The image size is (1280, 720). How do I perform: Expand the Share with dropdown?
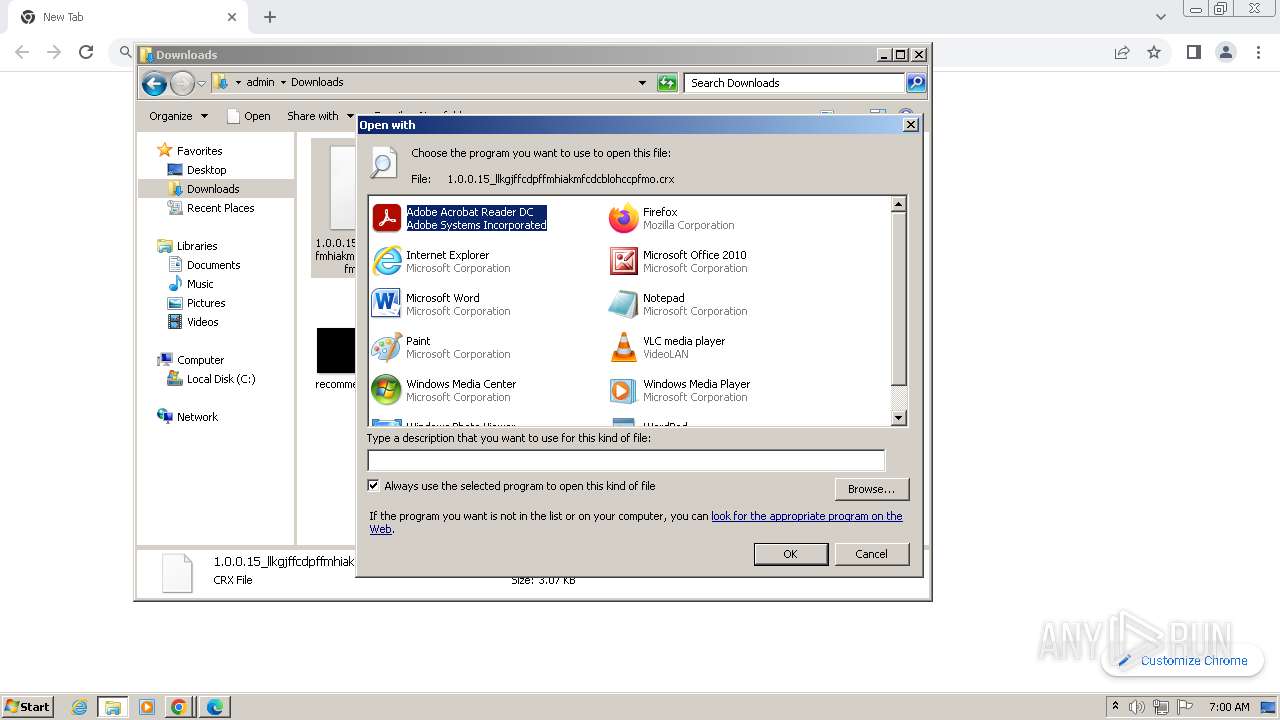click(320, 116)
